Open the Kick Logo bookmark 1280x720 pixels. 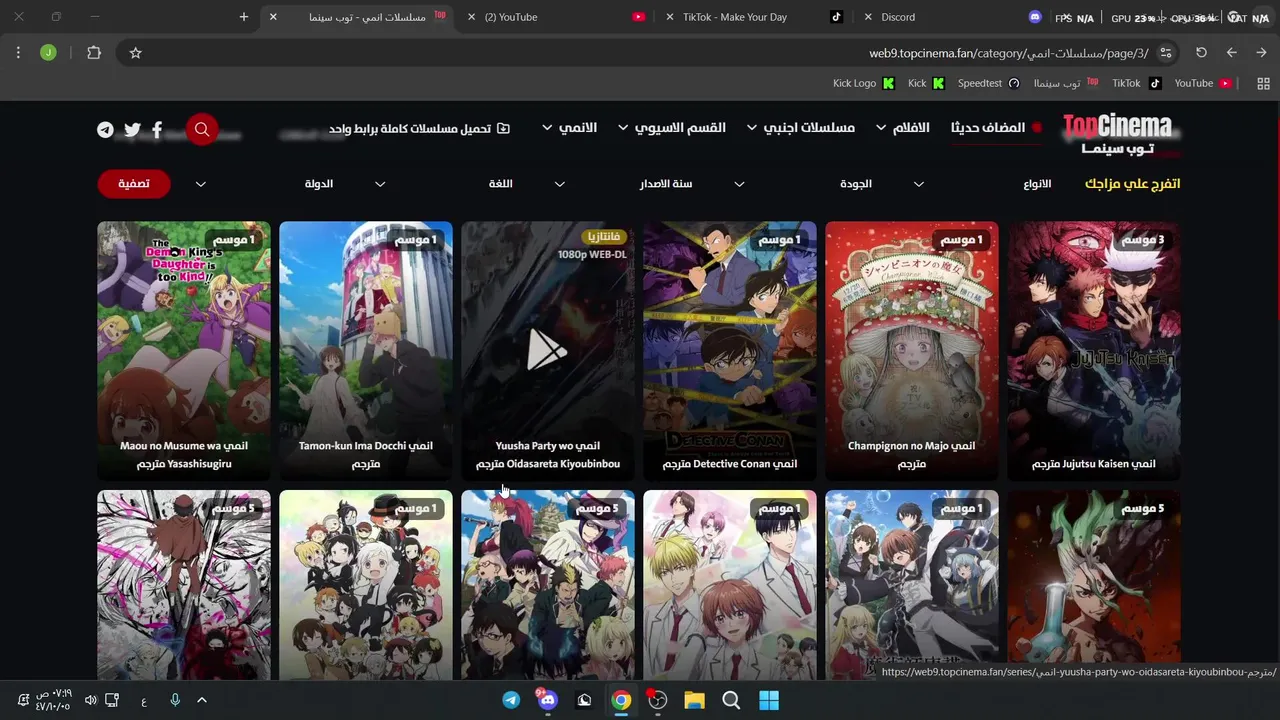864,83
